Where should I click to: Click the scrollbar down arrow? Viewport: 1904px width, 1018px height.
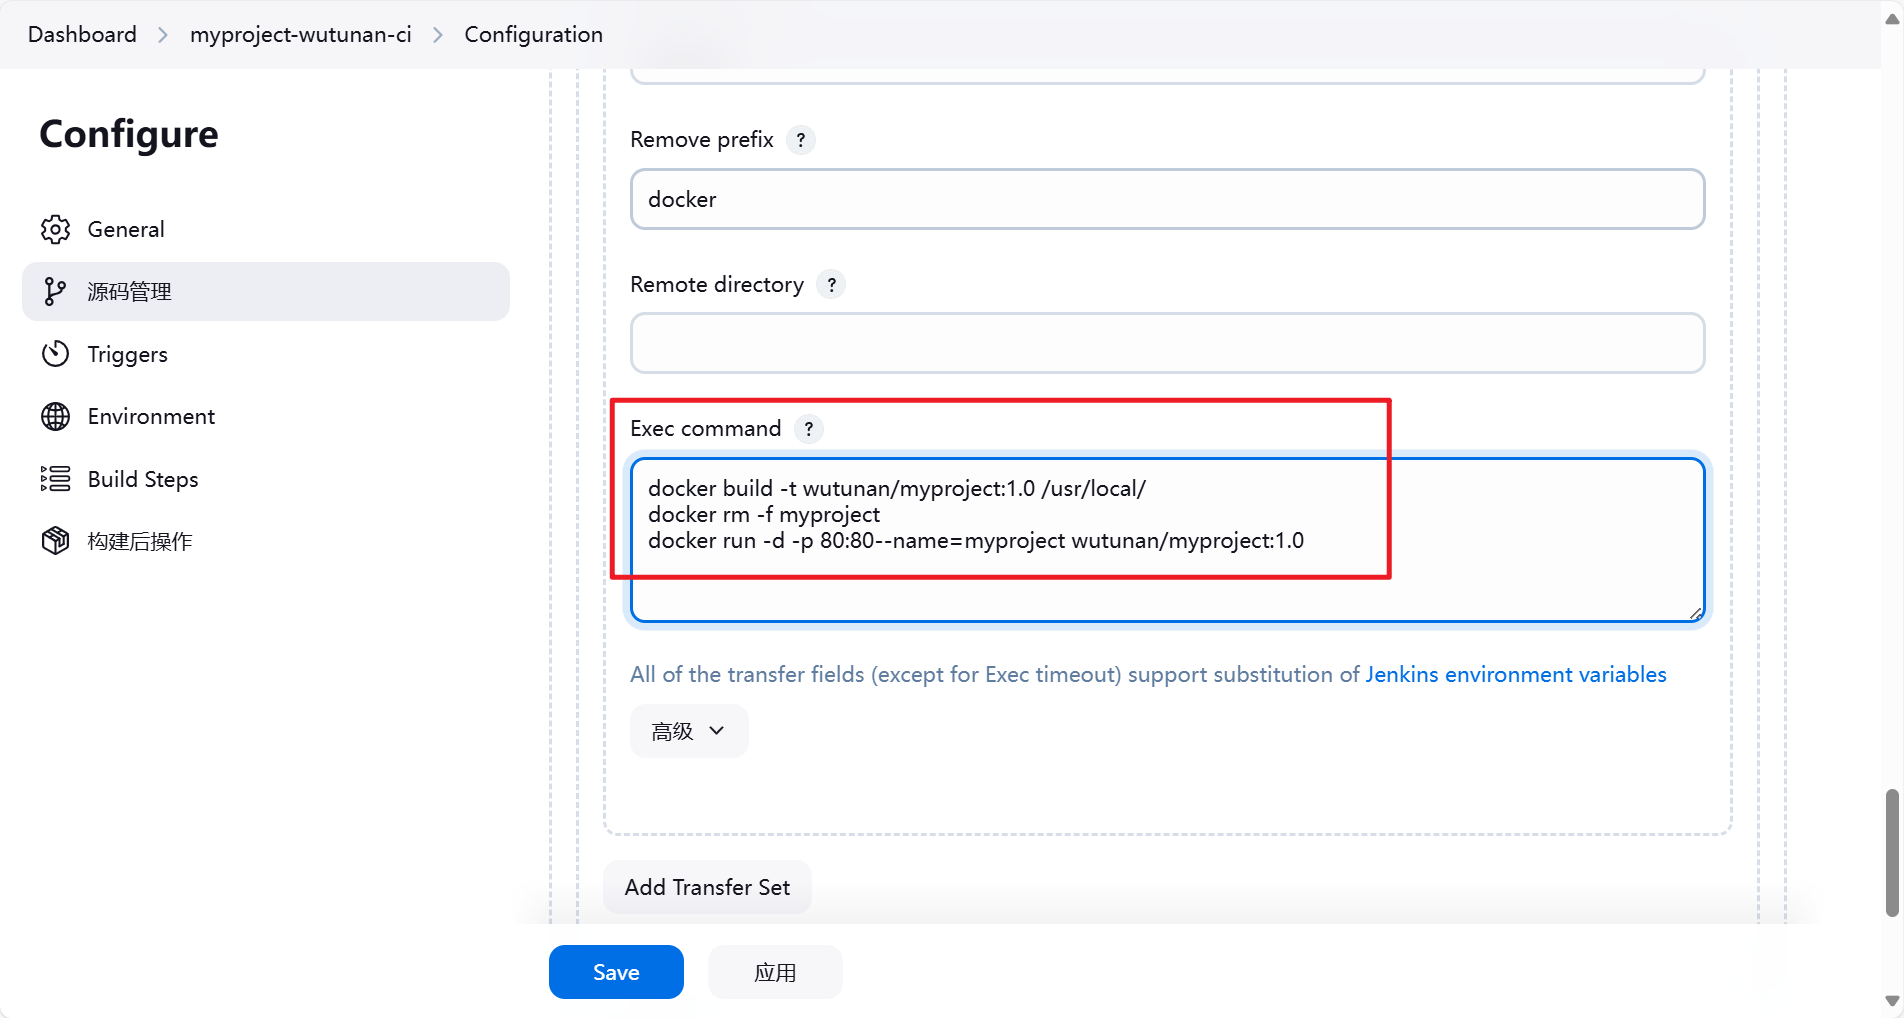1892,1001
